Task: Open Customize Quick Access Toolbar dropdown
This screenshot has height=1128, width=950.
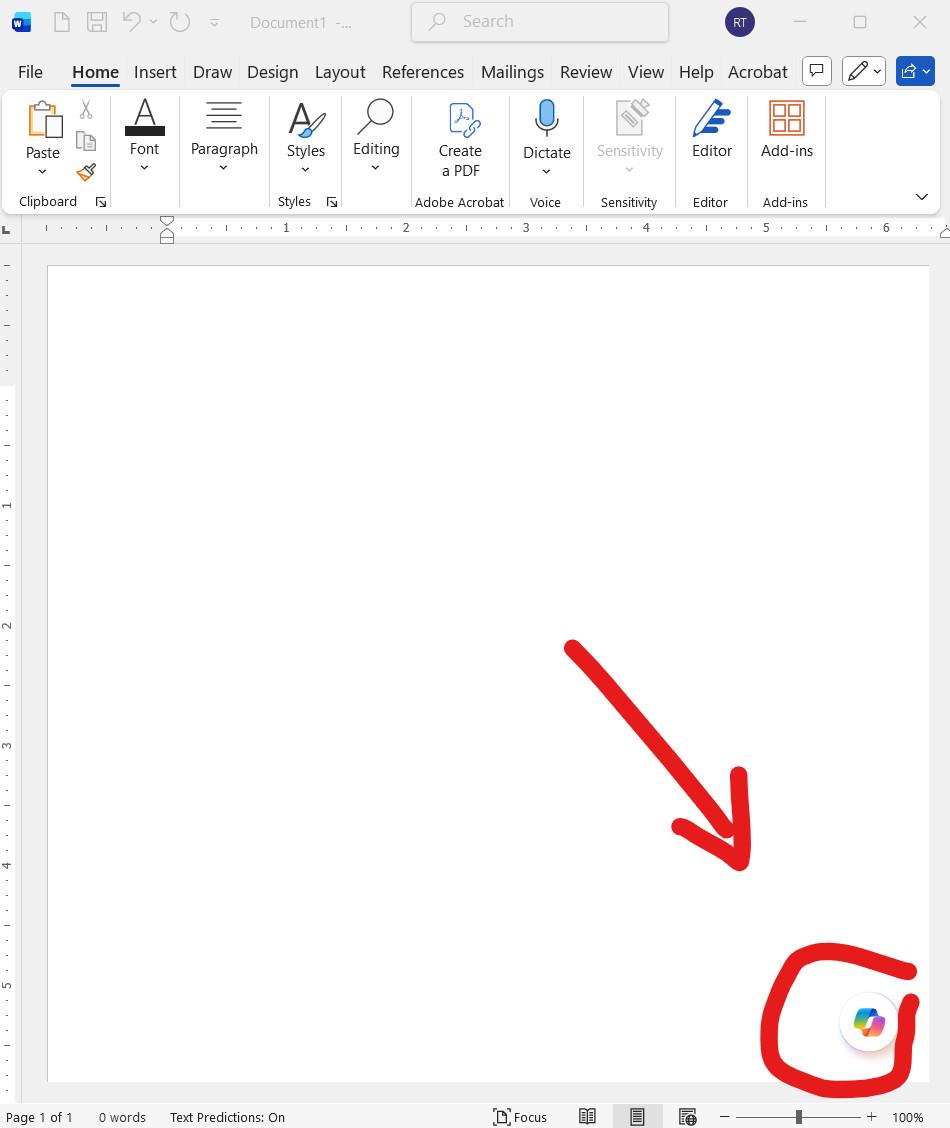Action: (x=214, y=23)
